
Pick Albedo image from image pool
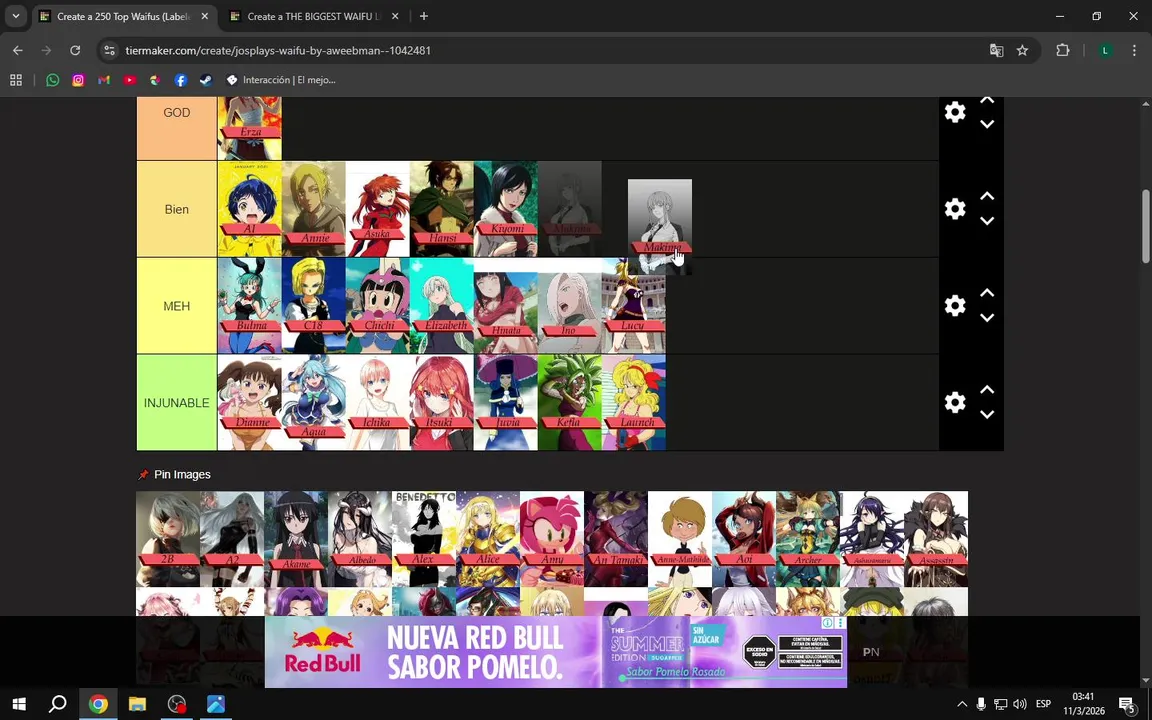[x=360, y=539]
